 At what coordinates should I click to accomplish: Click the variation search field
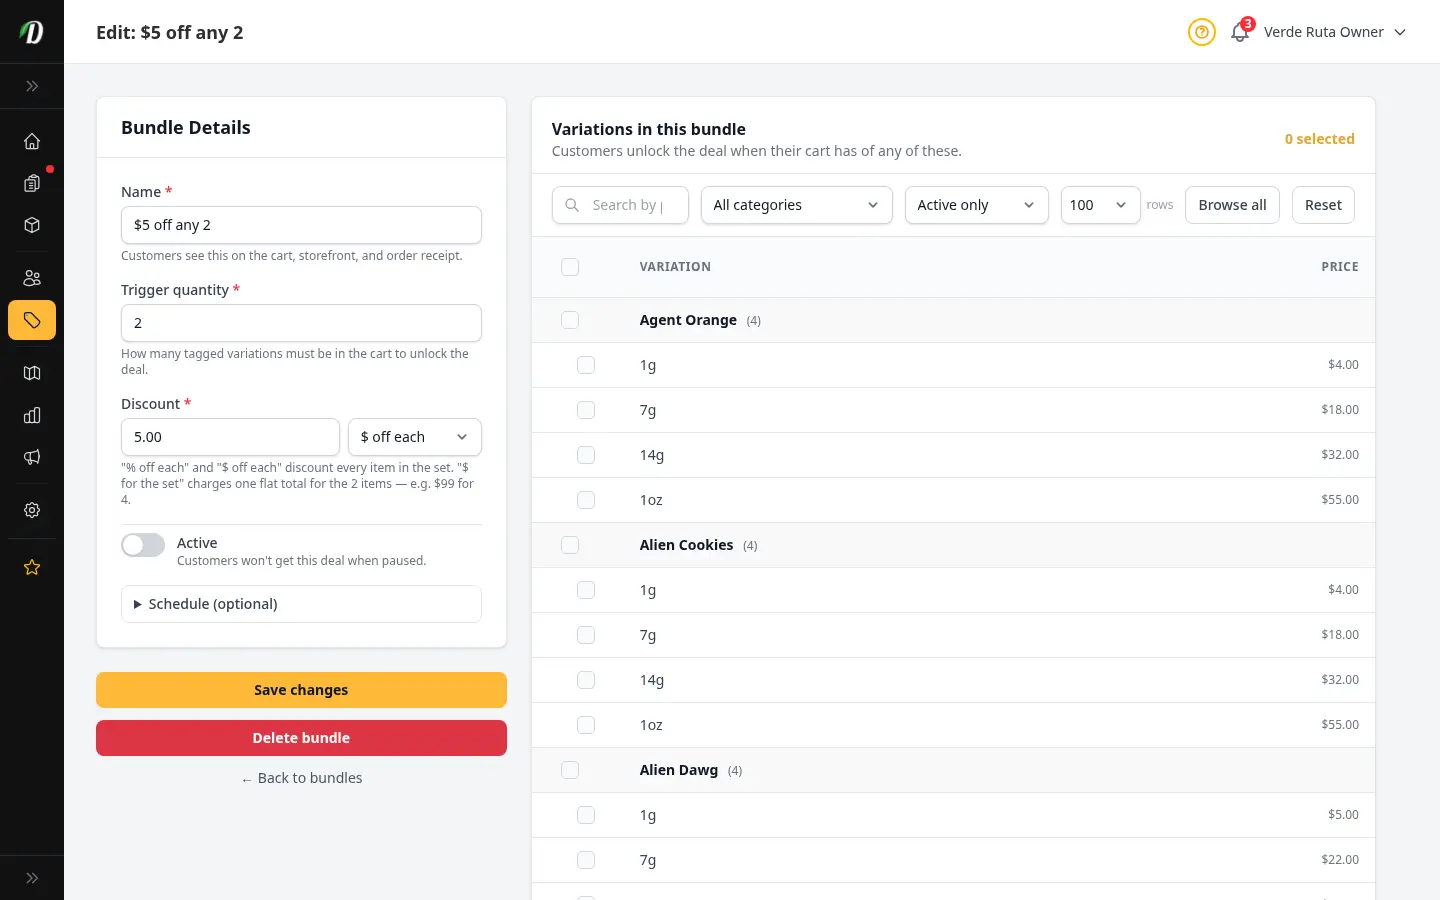tap(620, 205)
